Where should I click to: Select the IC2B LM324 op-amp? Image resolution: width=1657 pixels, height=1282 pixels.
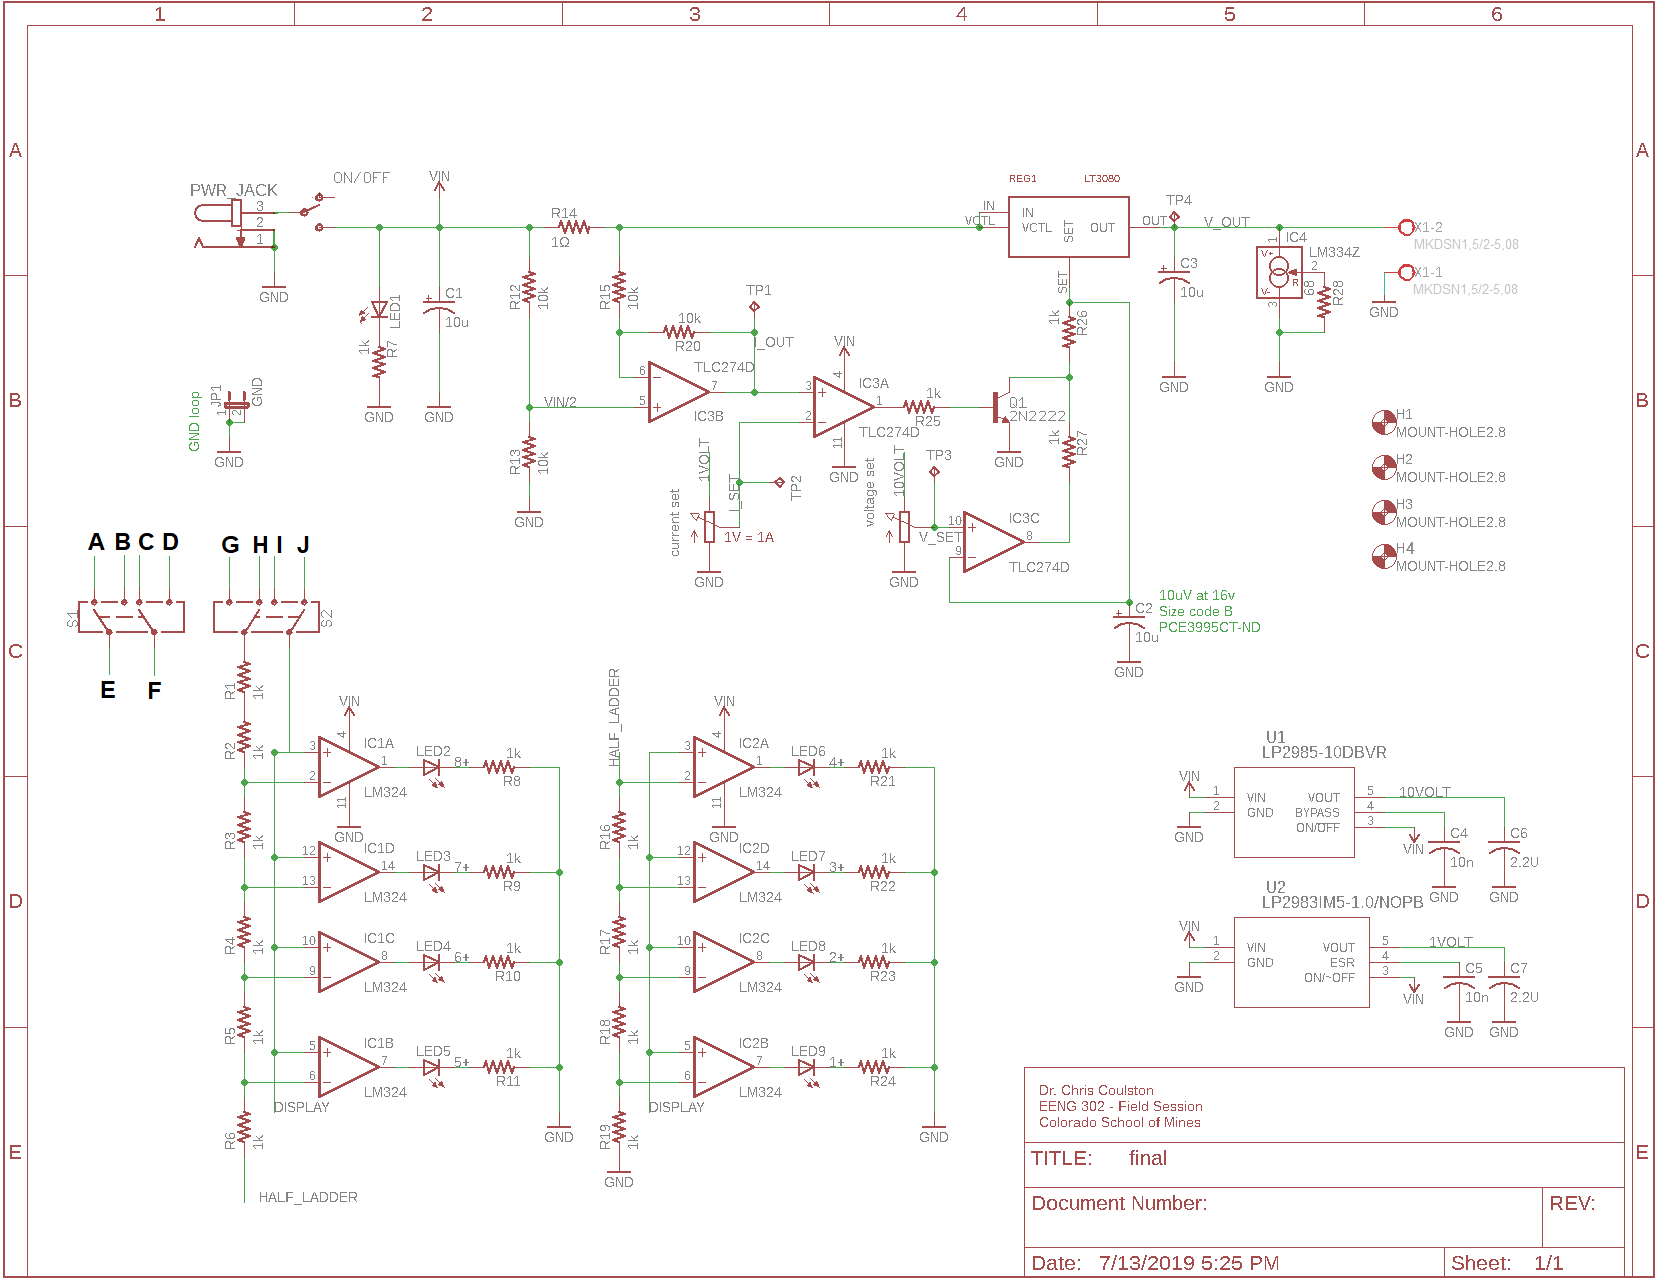tap(723, 1067)
